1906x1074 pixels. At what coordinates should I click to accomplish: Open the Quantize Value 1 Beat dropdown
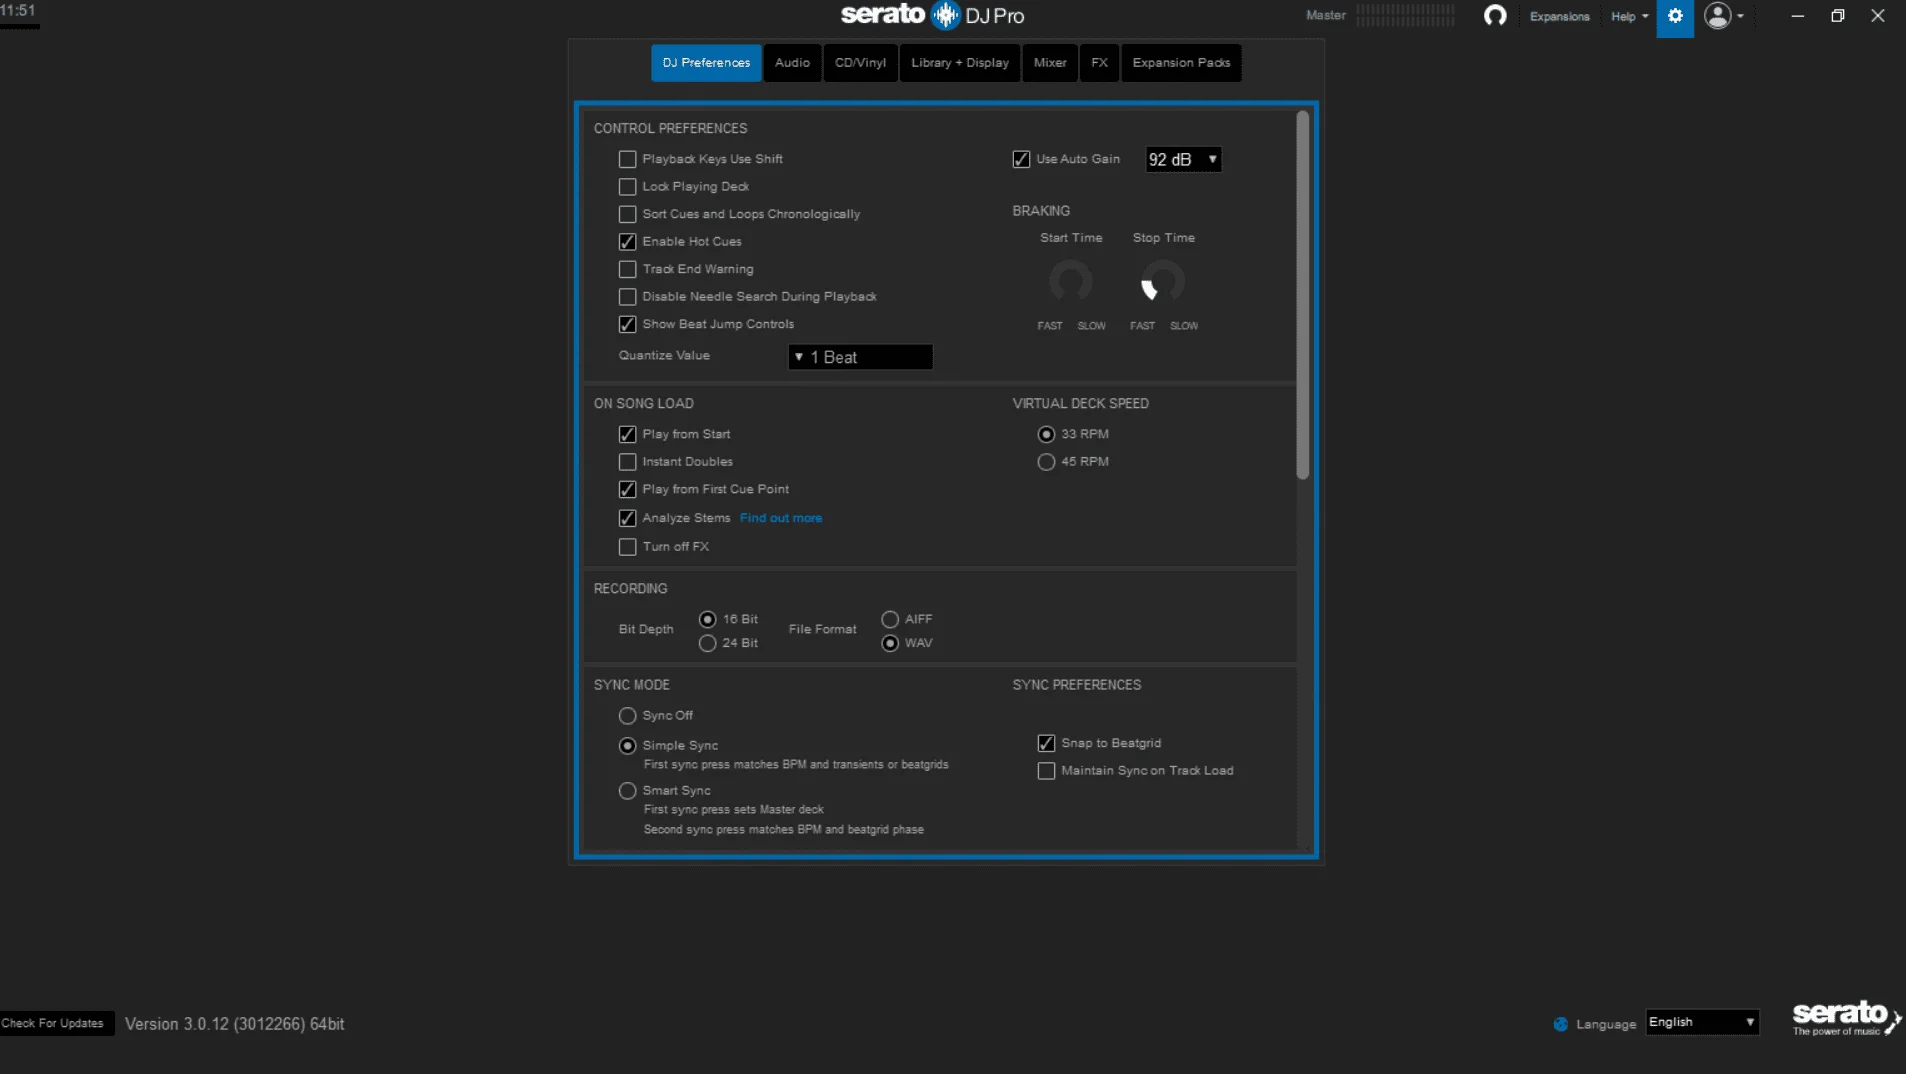click(860, 357)
